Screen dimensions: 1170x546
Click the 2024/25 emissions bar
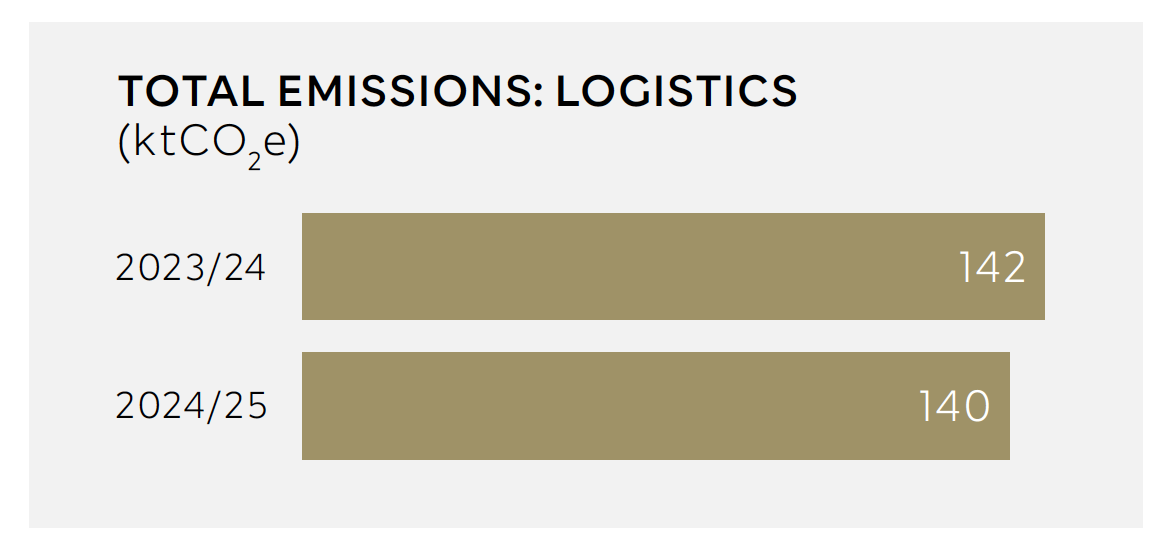(x=656, y=406)
